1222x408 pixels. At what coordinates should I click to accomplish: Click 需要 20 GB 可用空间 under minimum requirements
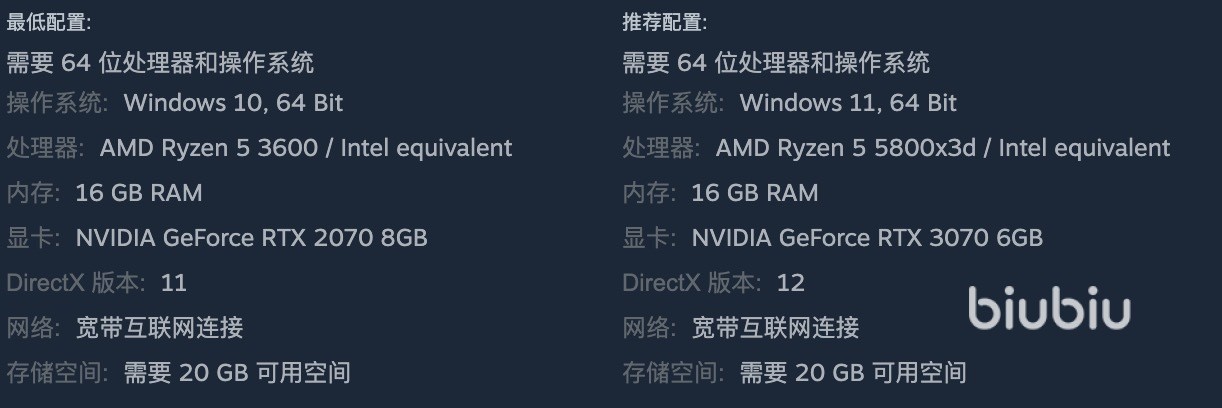[x=237, y=373]
